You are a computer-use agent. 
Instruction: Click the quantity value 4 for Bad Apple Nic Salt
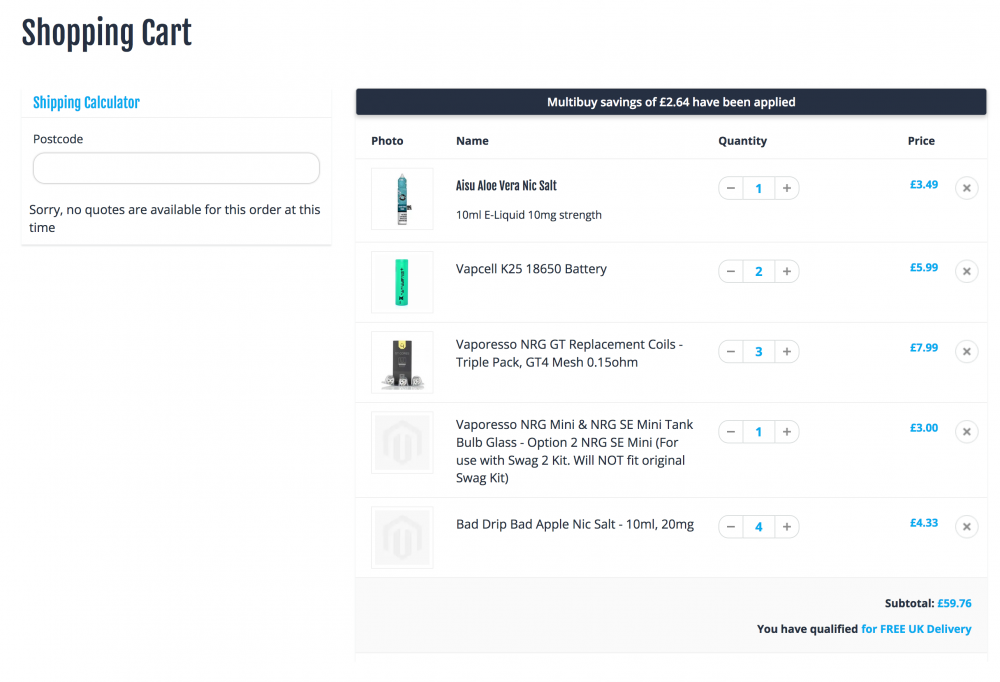[x=759, y=527]
